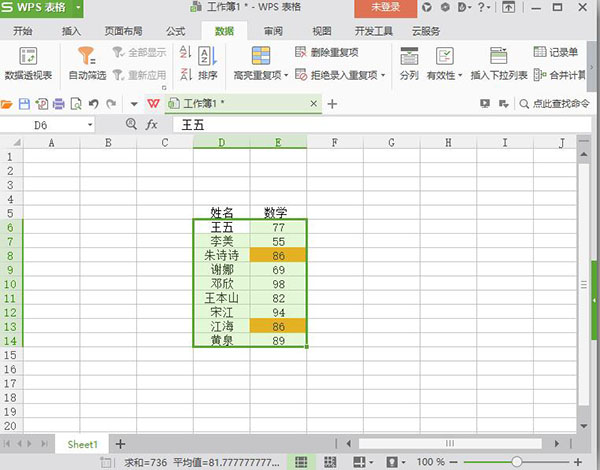Enable 自动筛选 auto filter

tap(87, 63)
